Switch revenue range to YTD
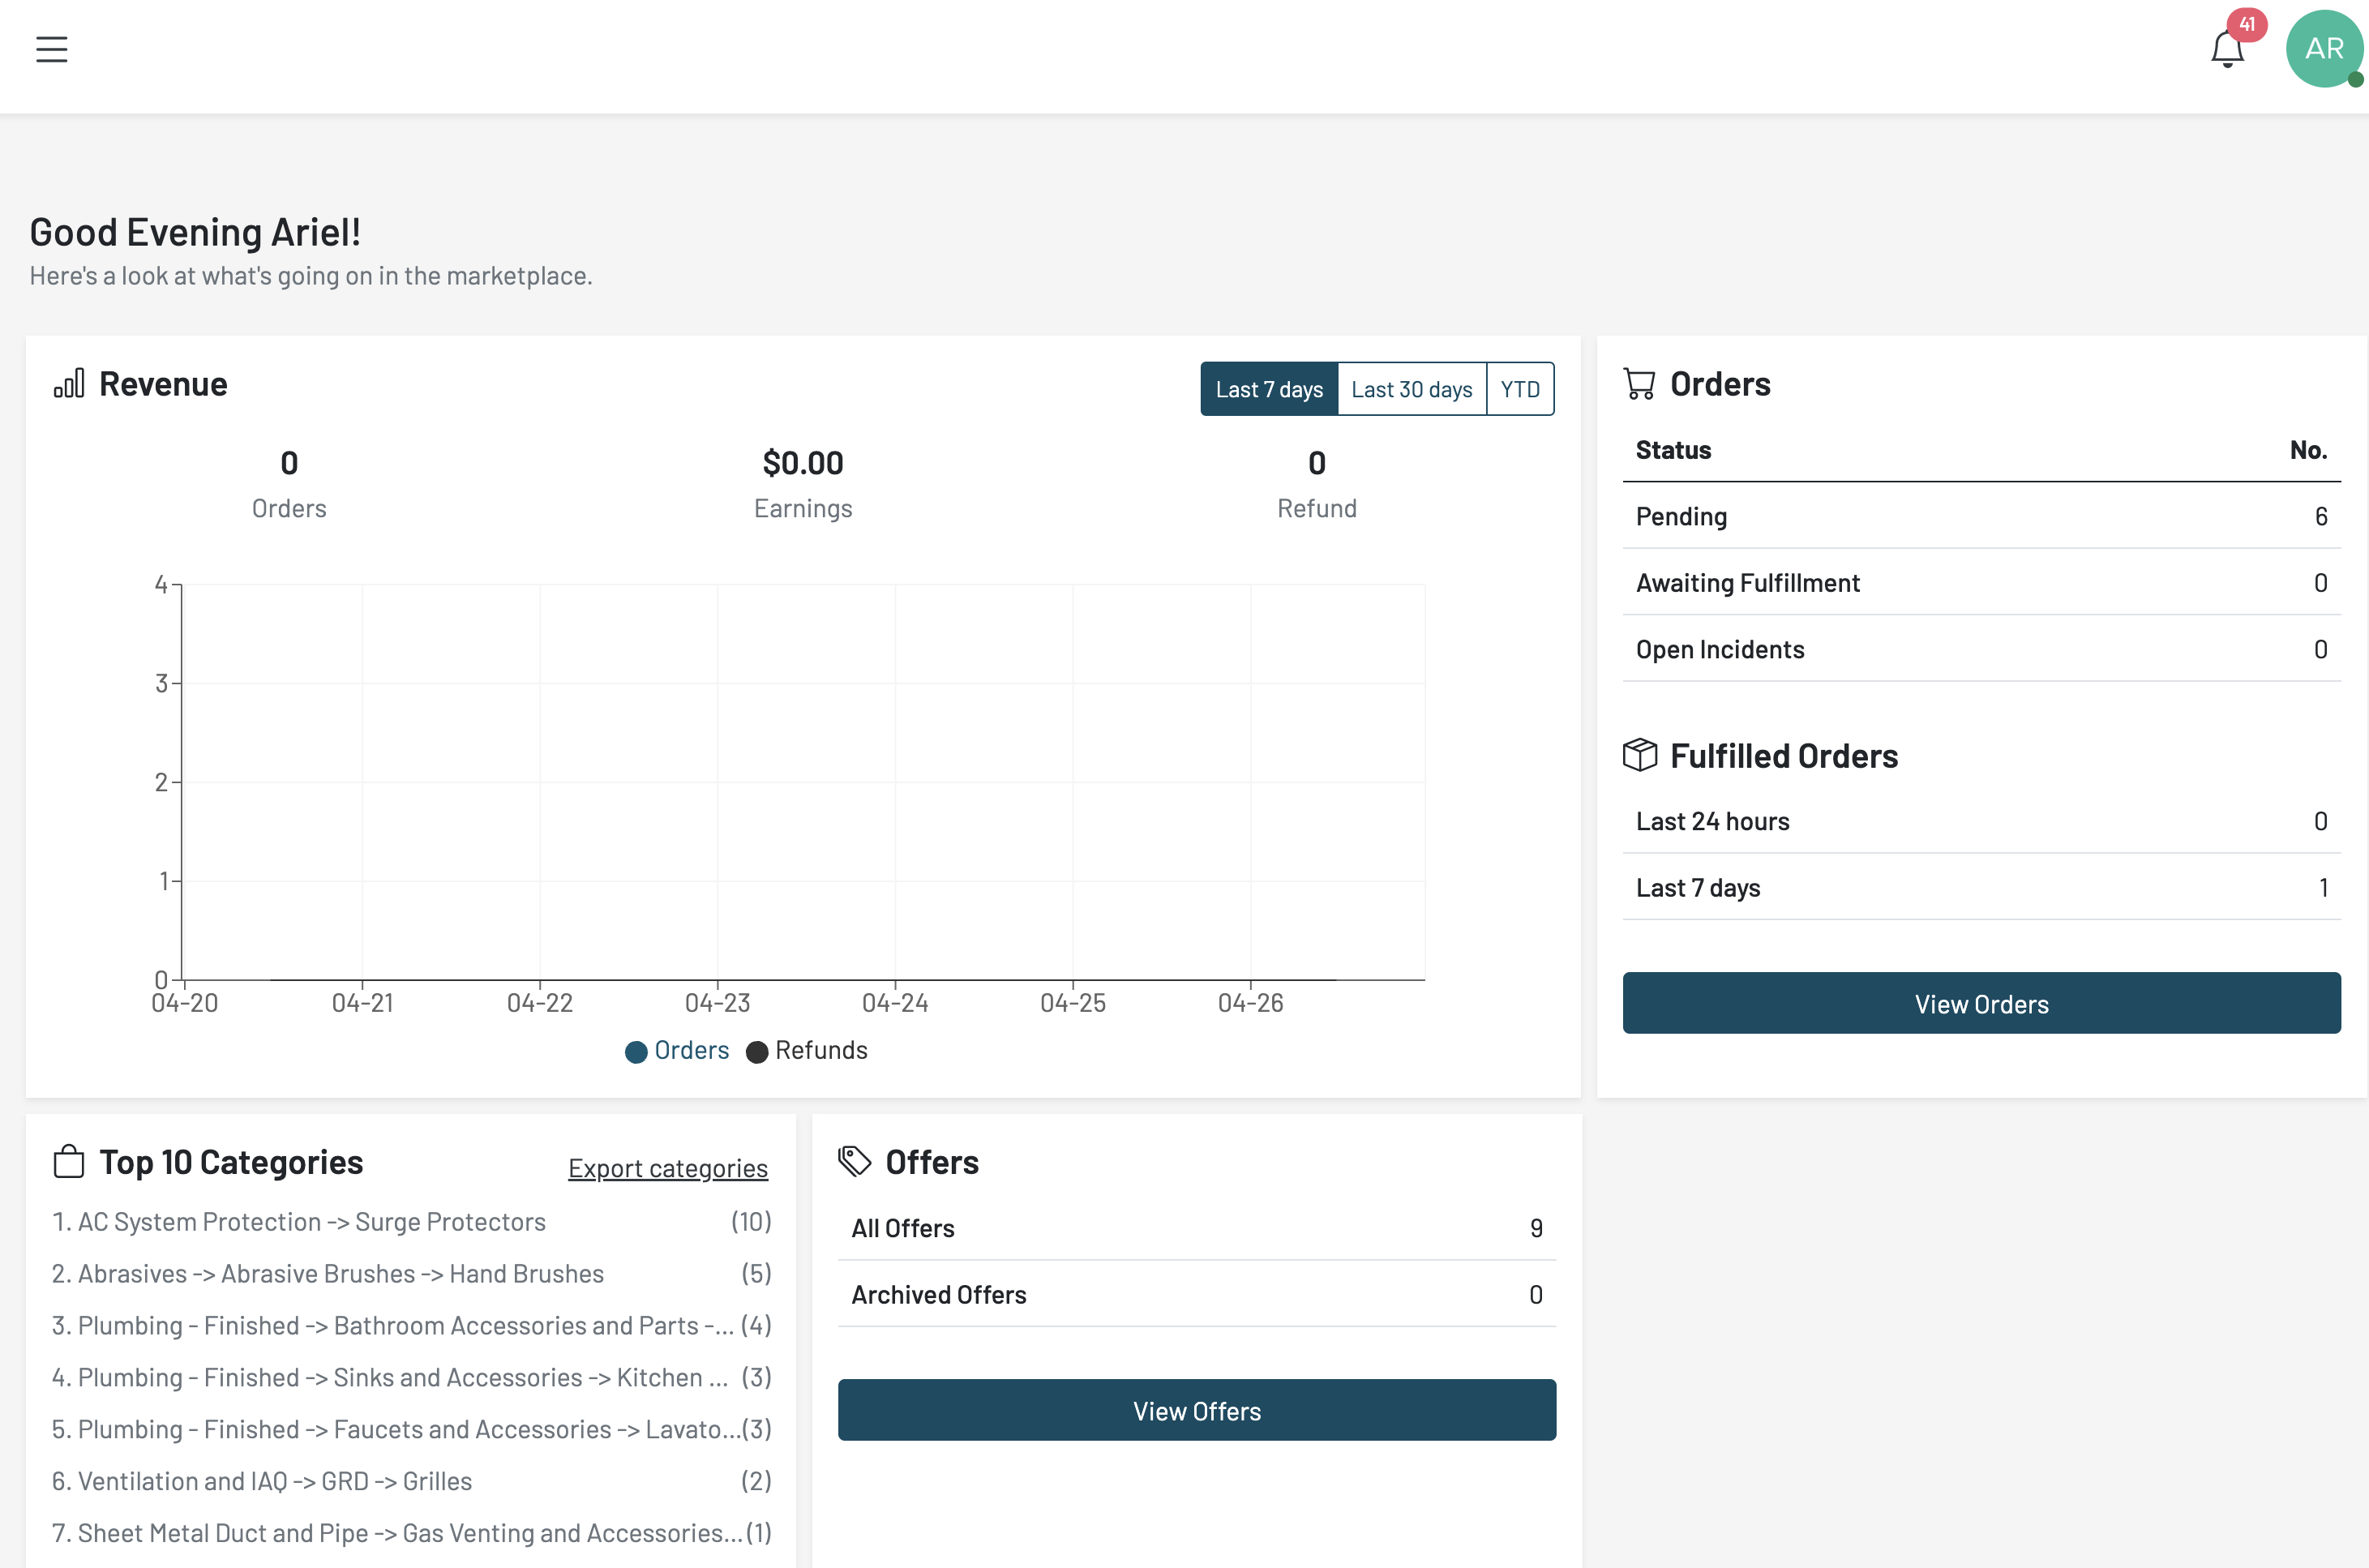The image size is (2369, 1568). pos(1519,389)
